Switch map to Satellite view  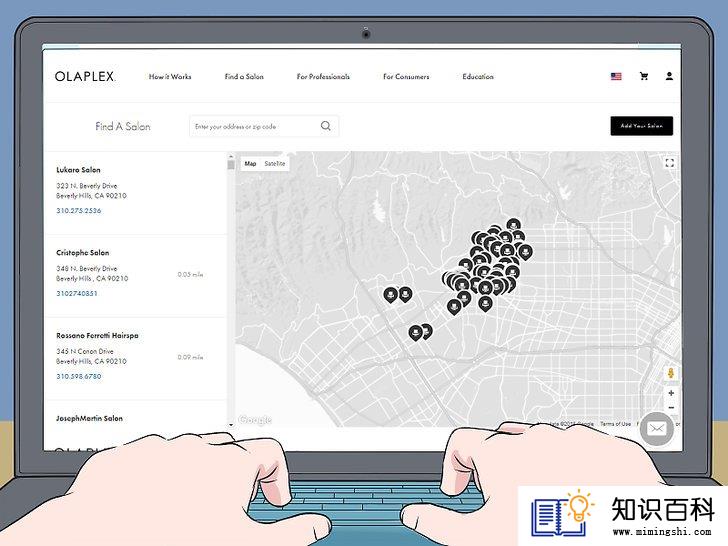pyautogui.click(x=275, y=163)
